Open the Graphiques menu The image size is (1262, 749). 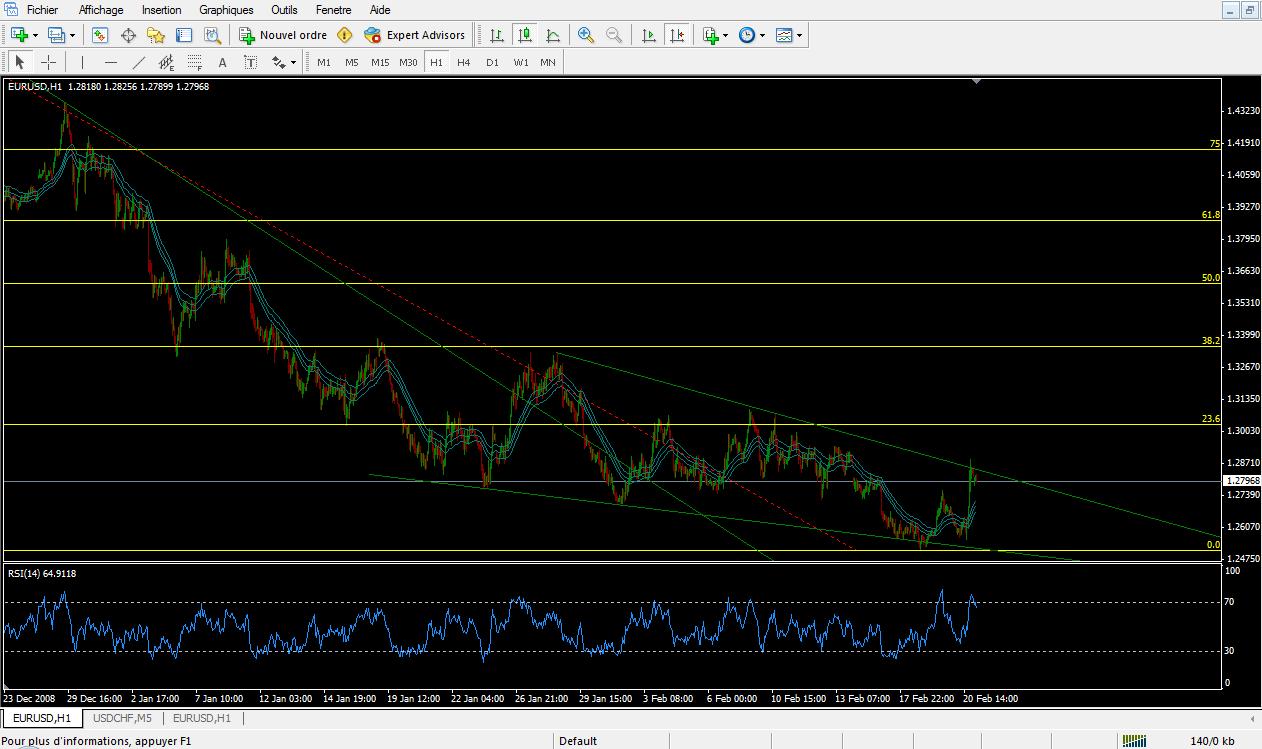[226, 9]
